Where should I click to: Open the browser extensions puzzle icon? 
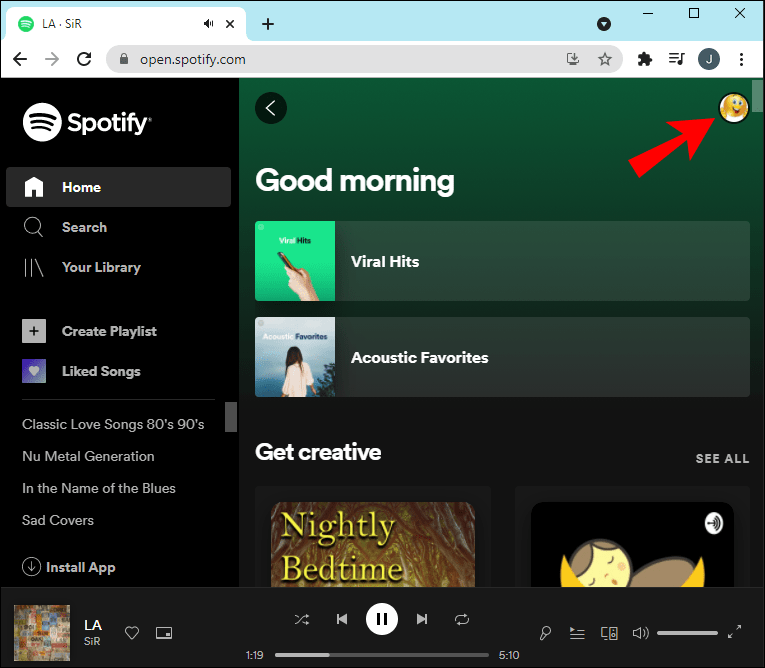644,59
